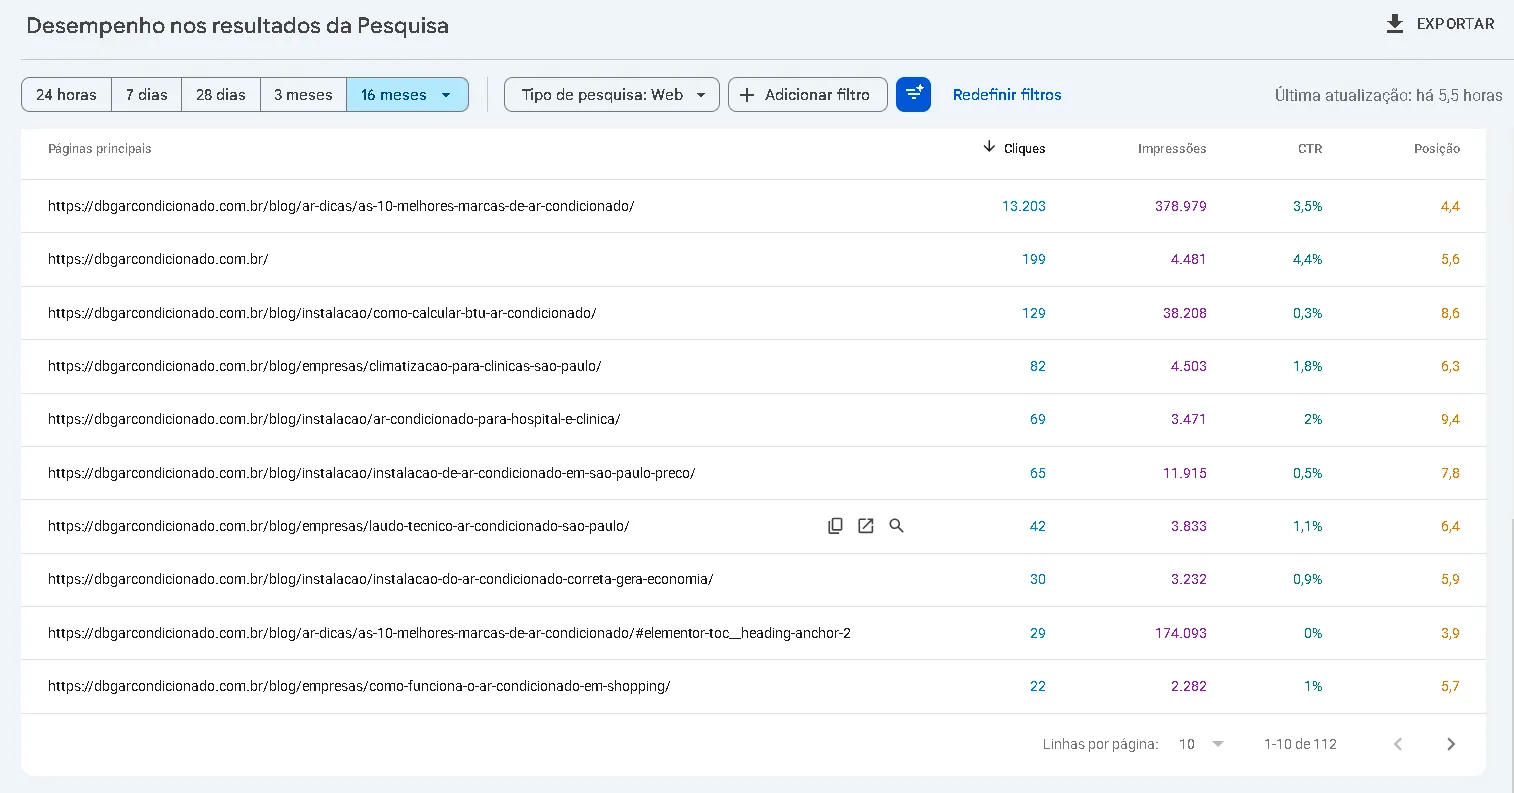Click position value 3,9
This screenshot has height=793, width=1514.
[1451, 633]
